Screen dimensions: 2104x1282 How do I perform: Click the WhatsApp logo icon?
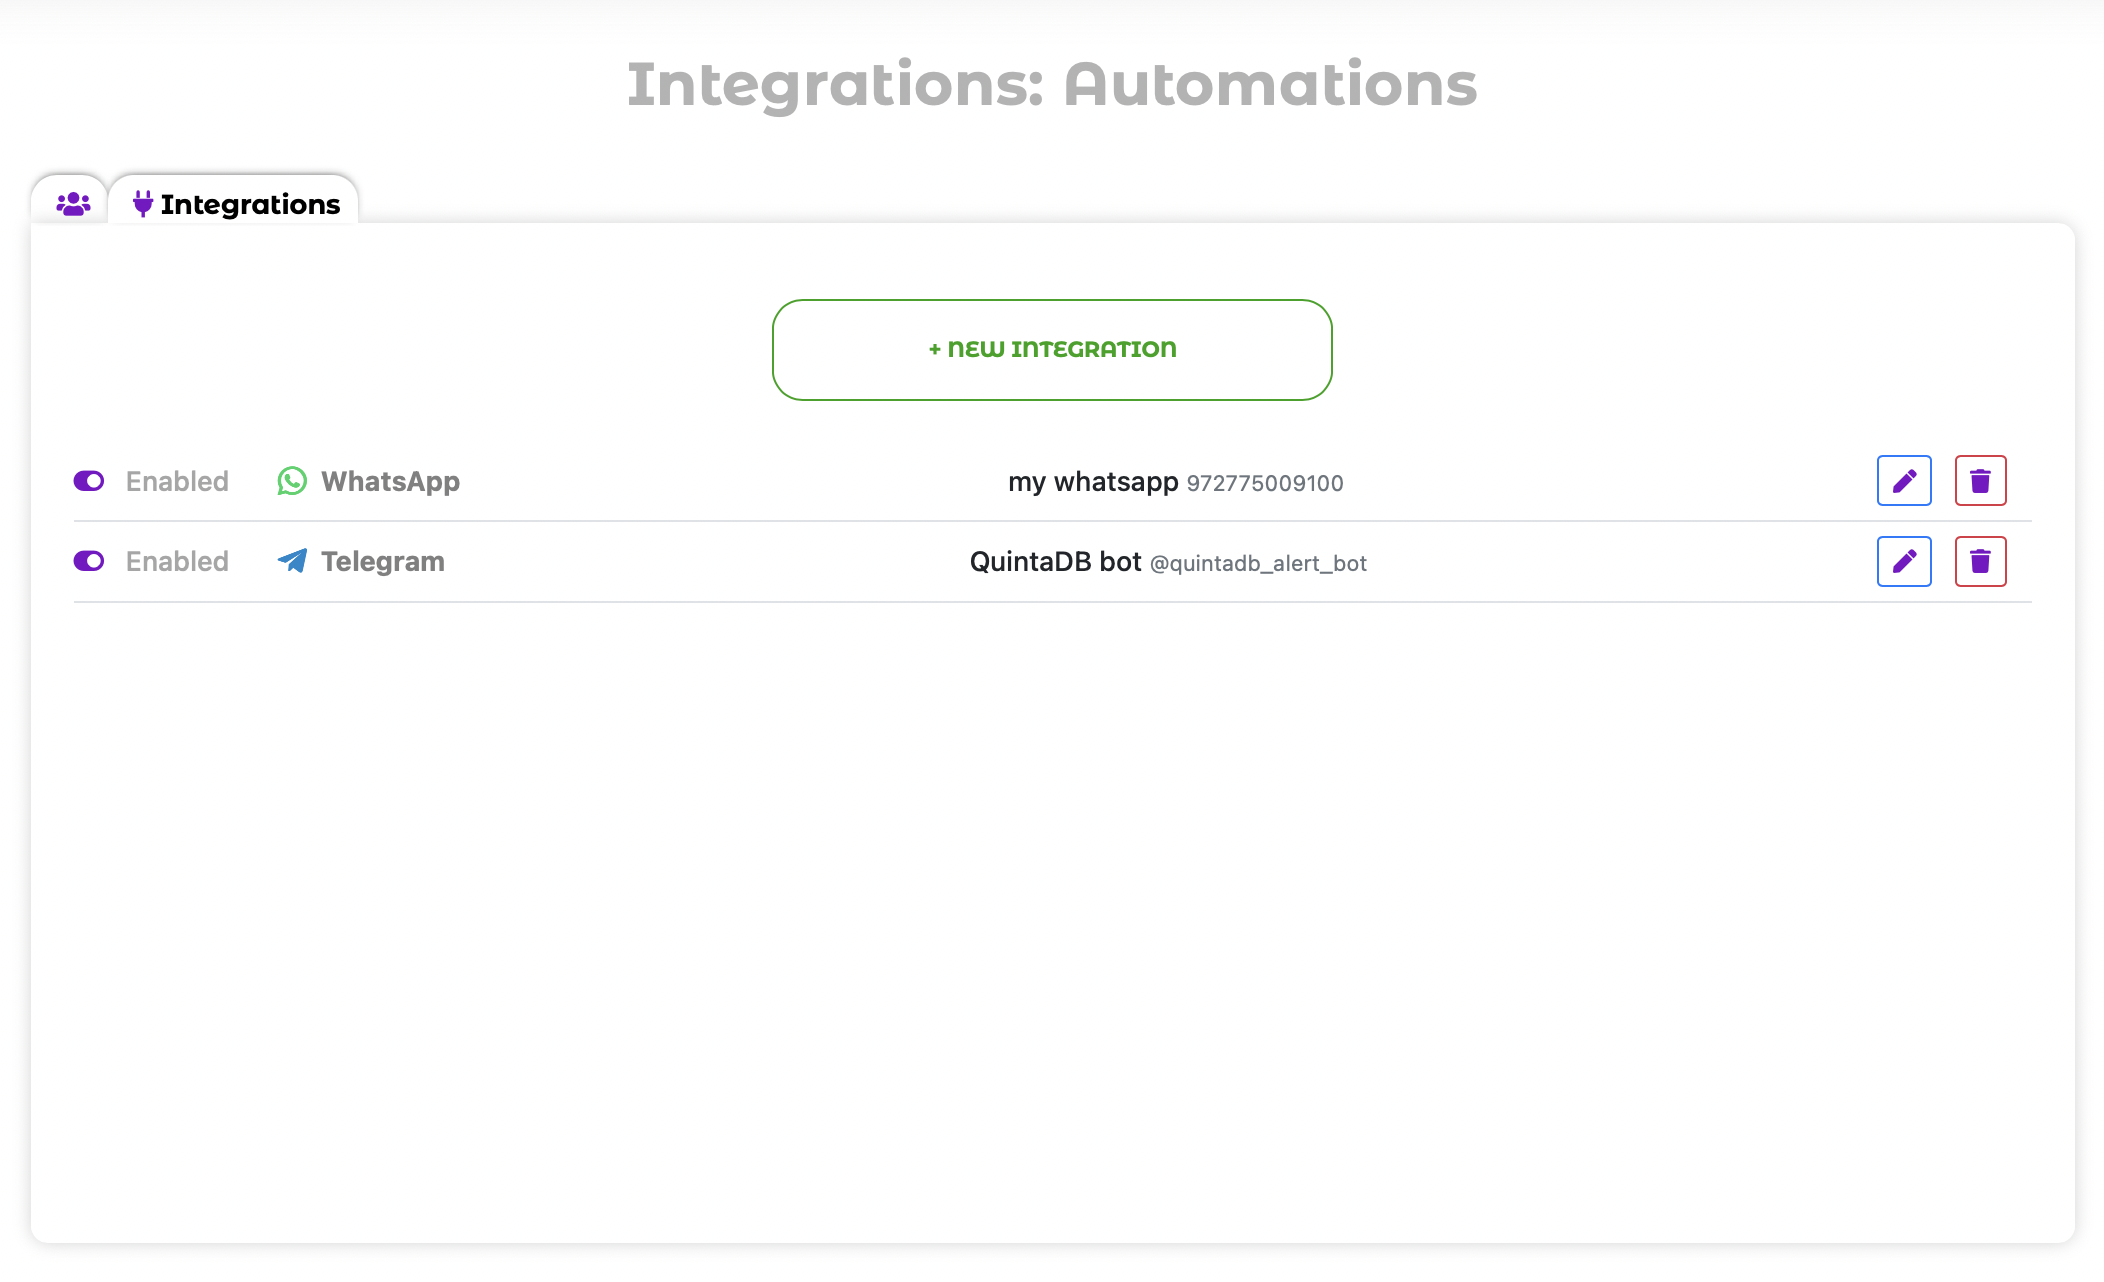[292, 481]
